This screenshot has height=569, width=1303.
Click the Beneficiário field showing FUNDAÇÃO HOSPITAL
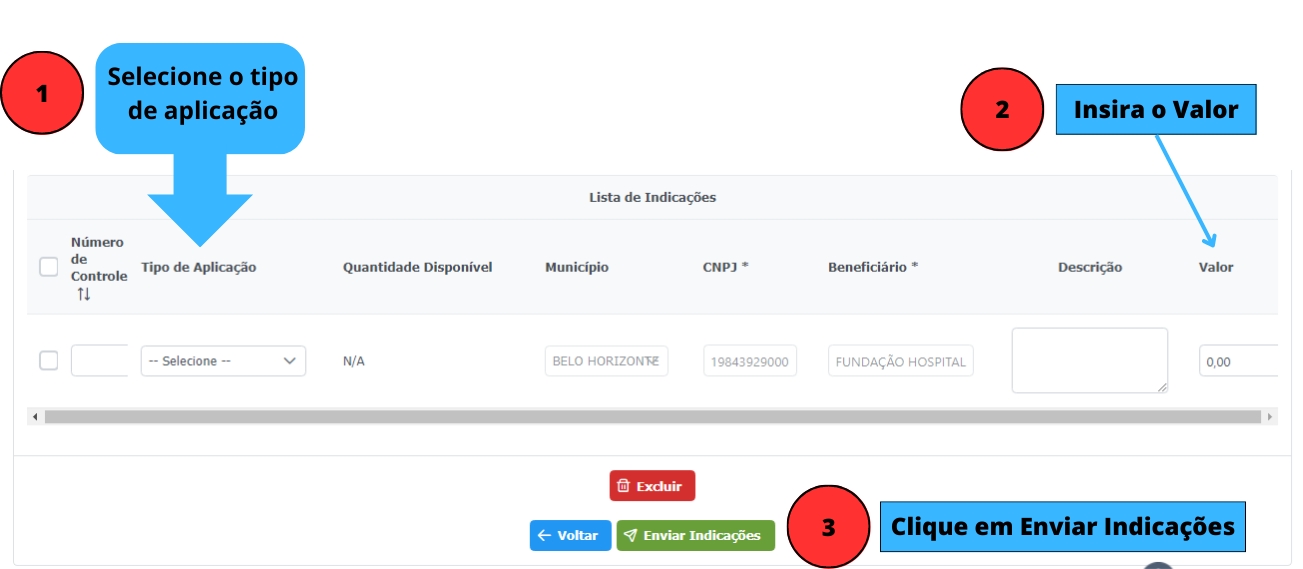tap(900, 361)
